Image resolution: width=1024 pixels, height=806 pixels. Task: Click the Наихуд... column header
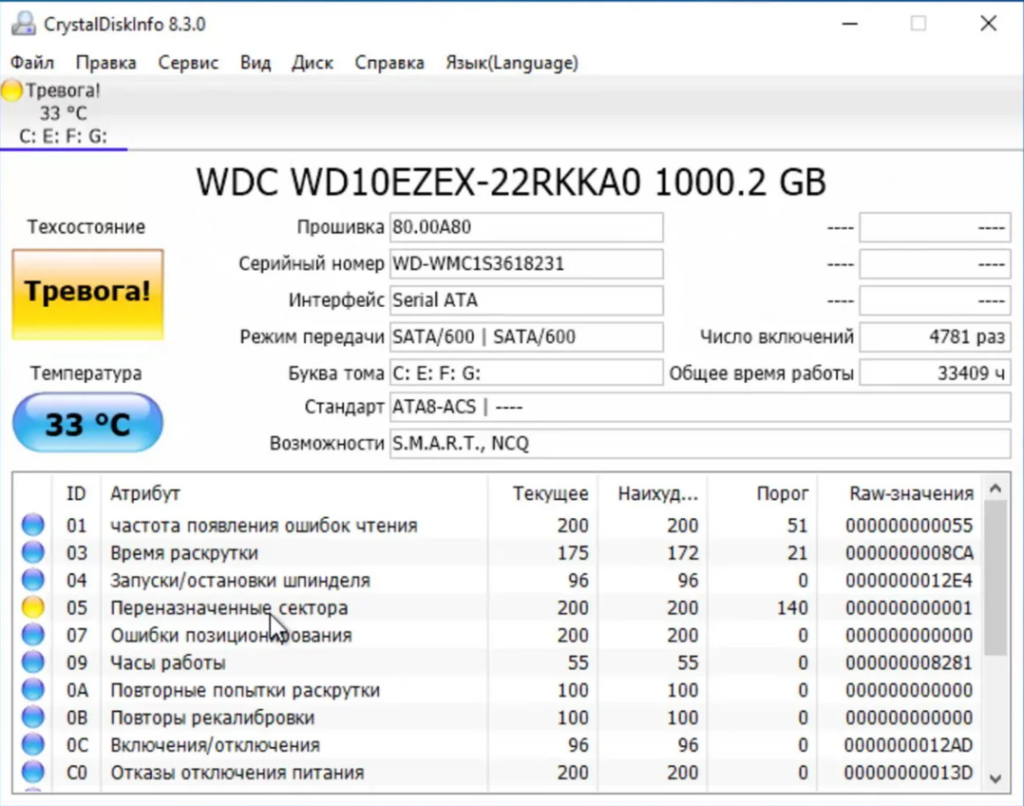(x=652, y=493)
